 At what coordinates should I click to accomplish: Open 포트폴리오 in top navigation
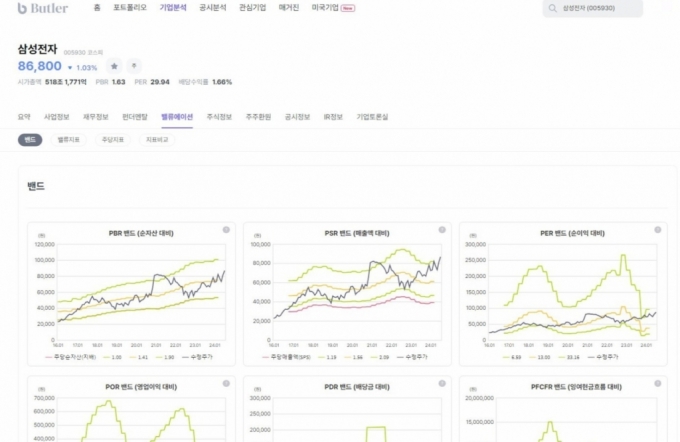pos(130,8)
